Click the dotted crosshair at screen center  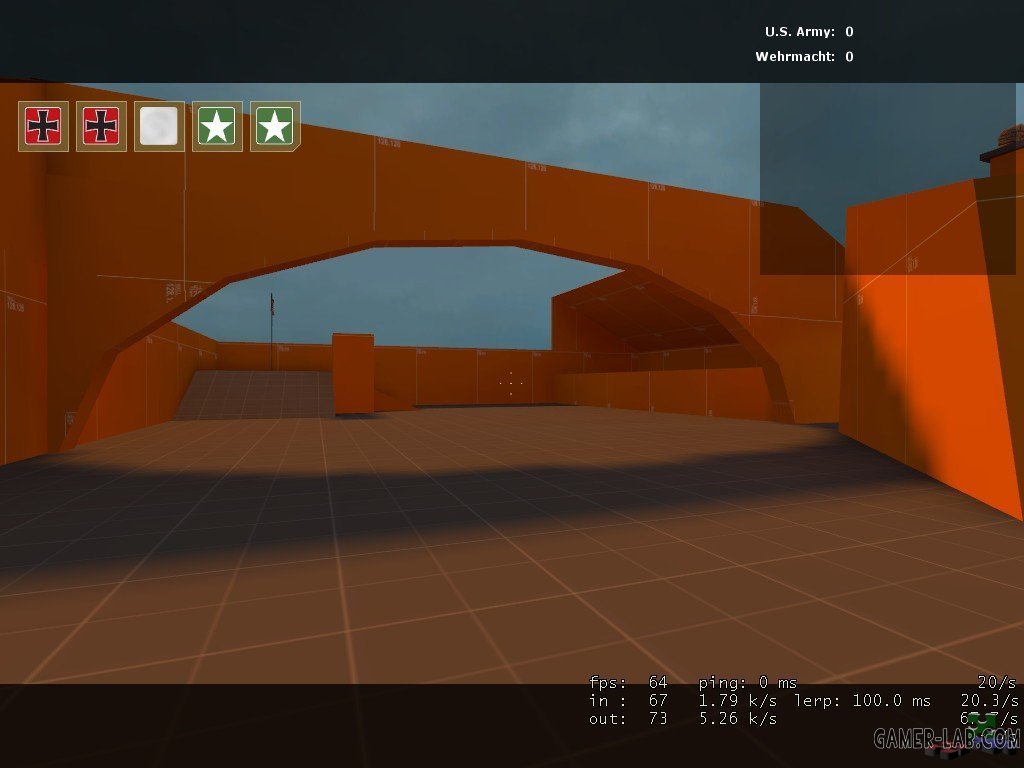(x=511, y=383)
